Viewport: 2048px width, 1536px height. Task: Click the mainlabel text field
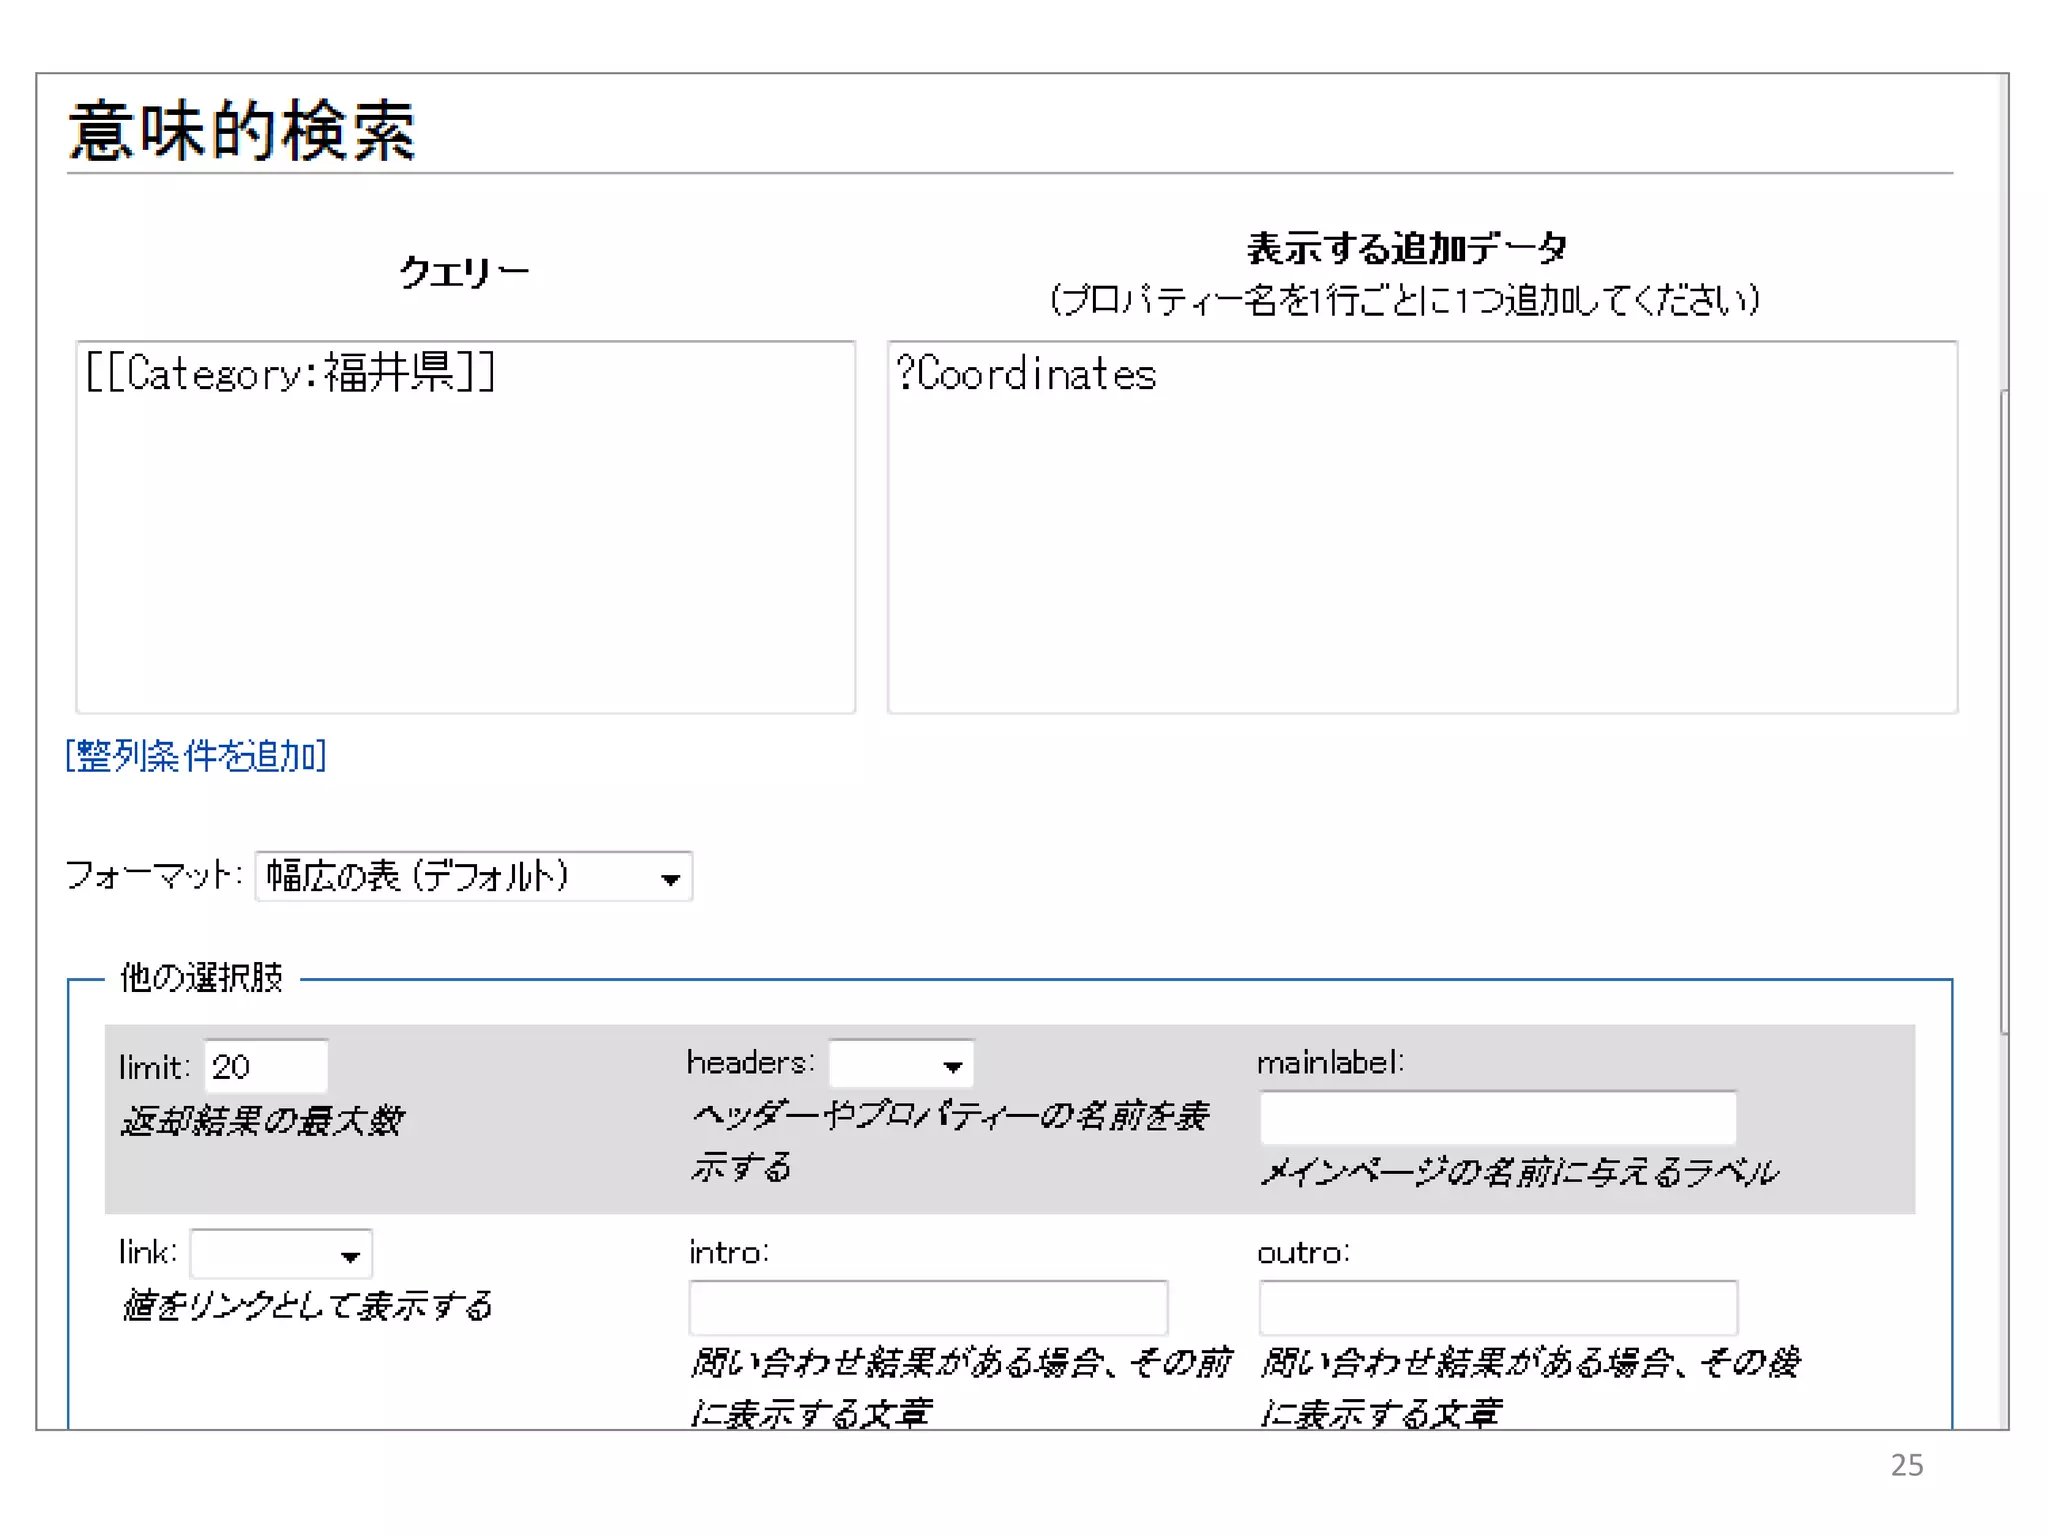pyautogui.click(x=1497, y=1117)
